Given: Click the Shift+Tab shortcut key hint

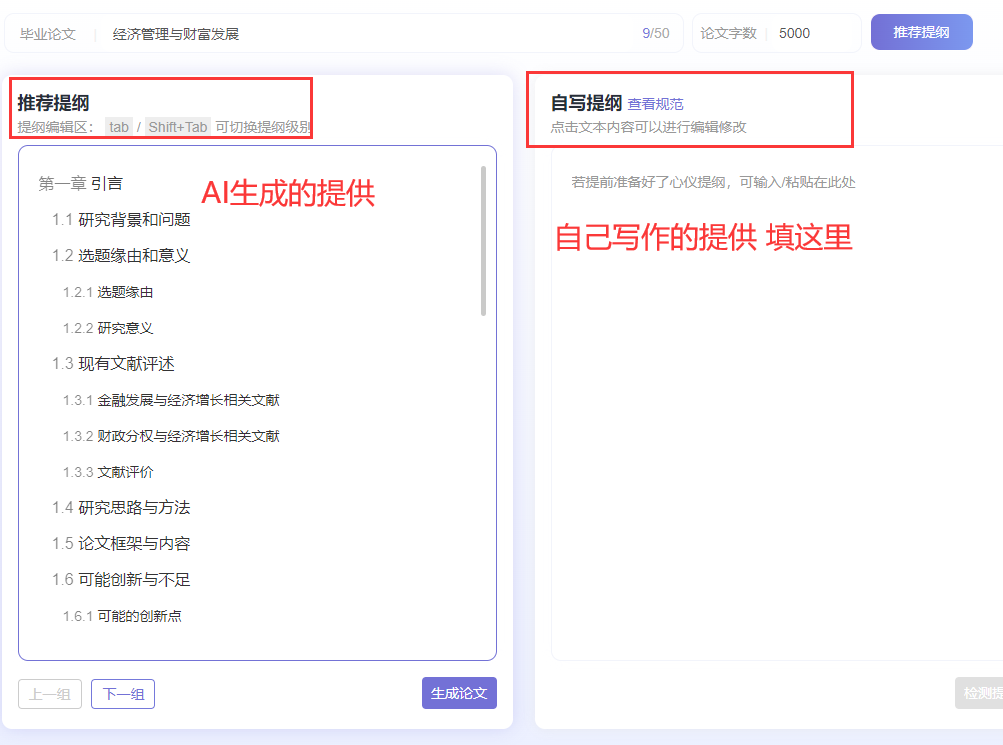Looking at the screenshot, I should 178,127.
